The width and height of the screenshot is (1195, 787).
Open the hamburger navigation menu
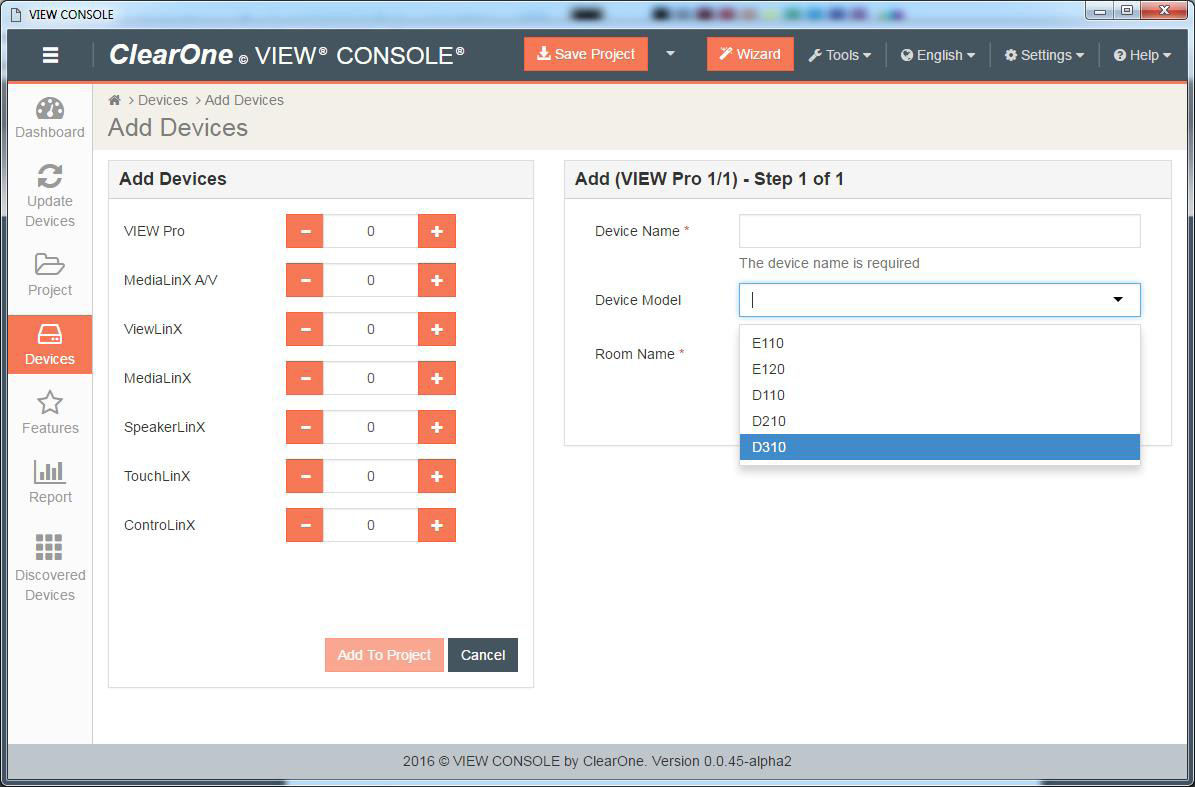pos(50,55)
